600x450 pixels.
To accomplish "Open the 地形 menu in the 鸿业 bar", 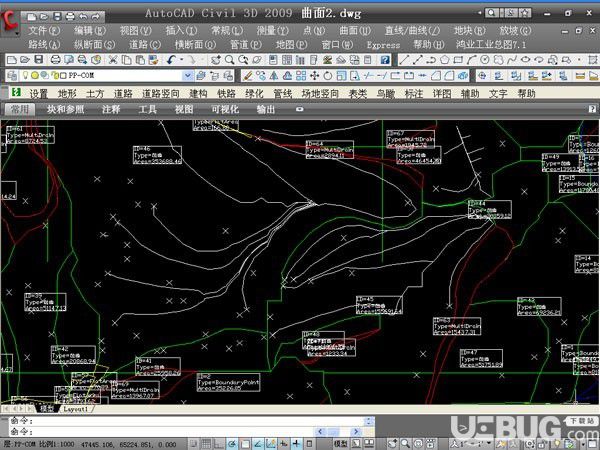I will coord(67,93).
